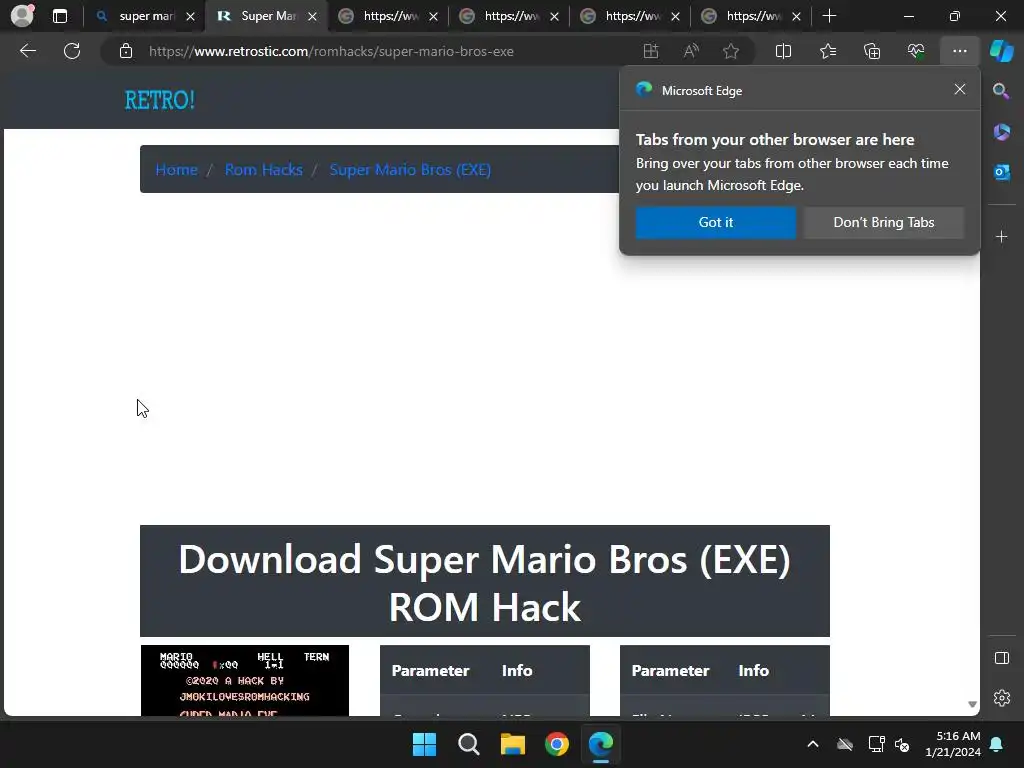Go back with the back arrow

click(27, 51)
